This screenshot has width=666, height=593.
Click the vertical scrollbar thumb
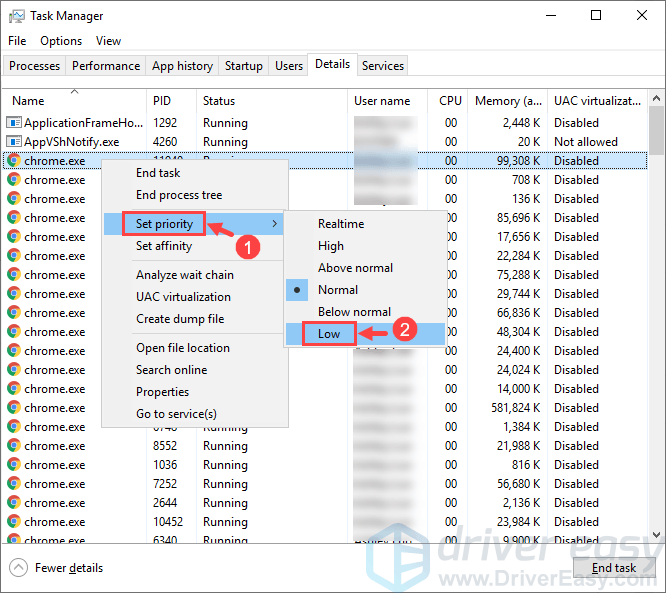pyautogui.click(x=656, y=131)
